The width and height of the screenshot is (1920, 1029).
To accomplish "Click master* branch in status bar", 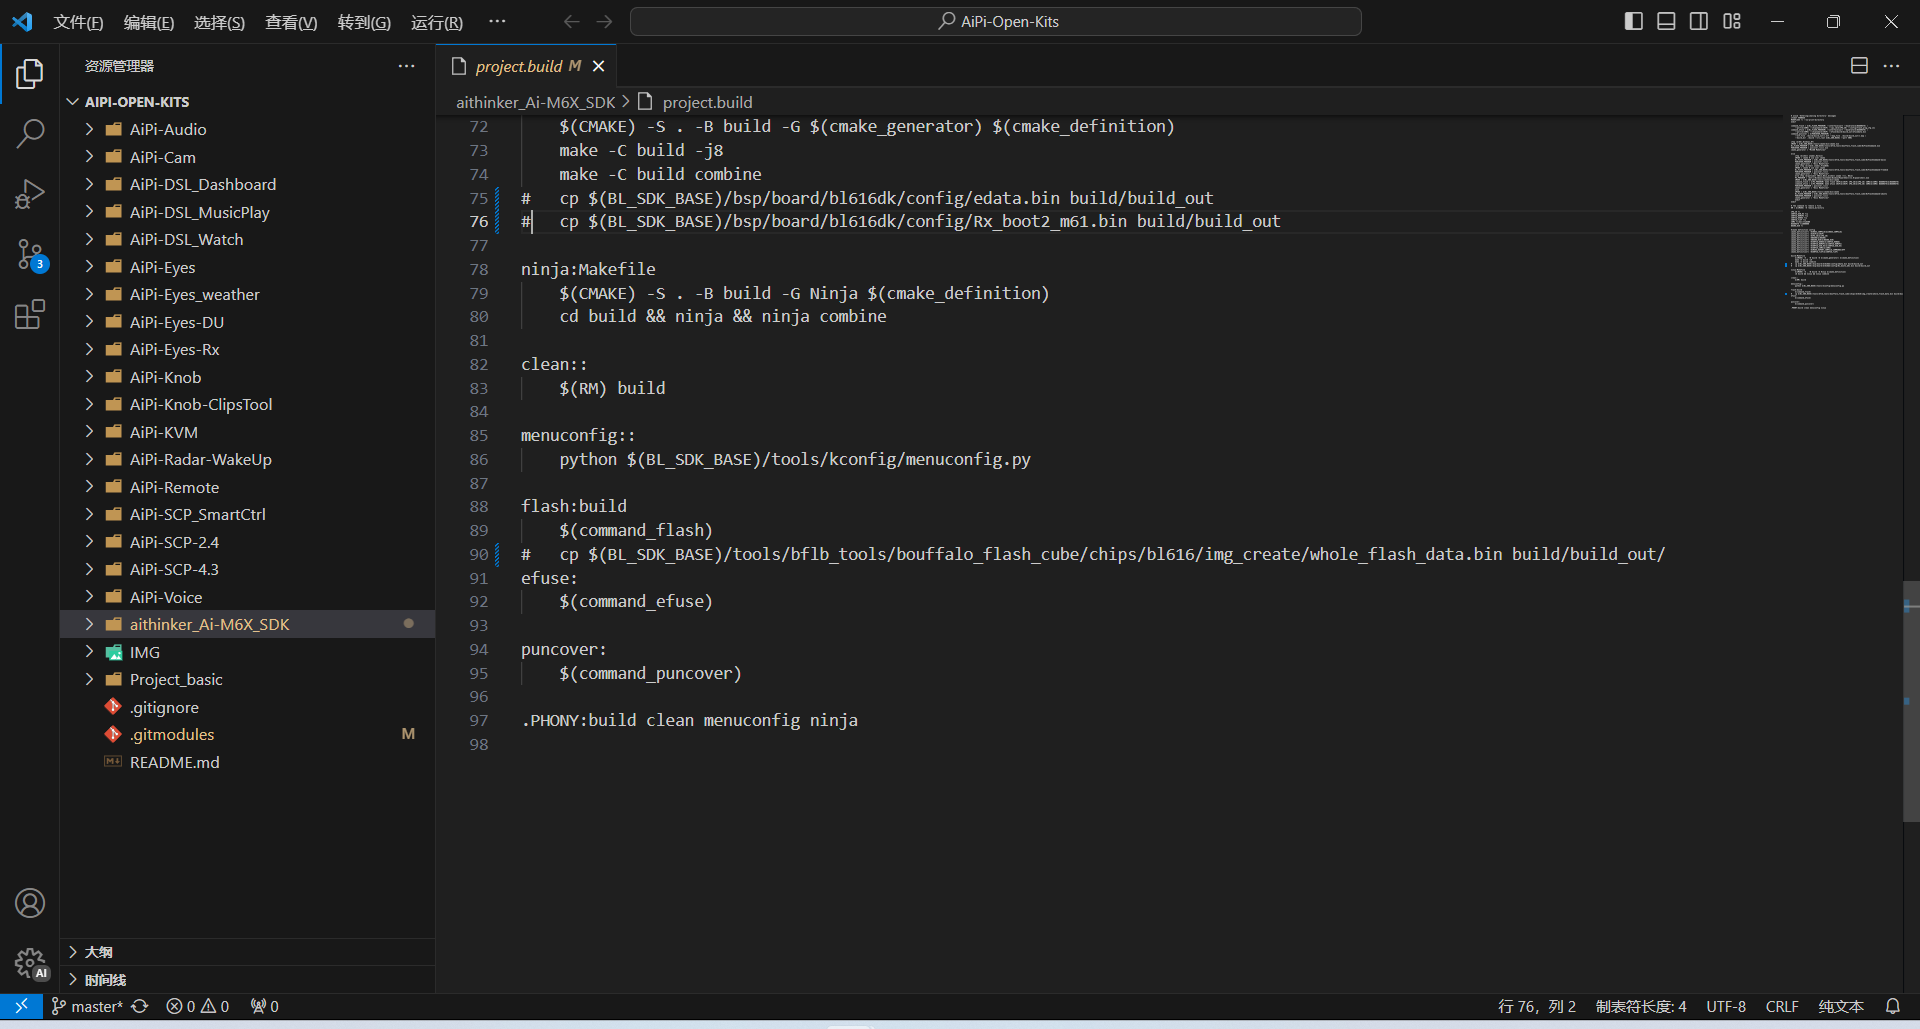I will (88, 1006).
